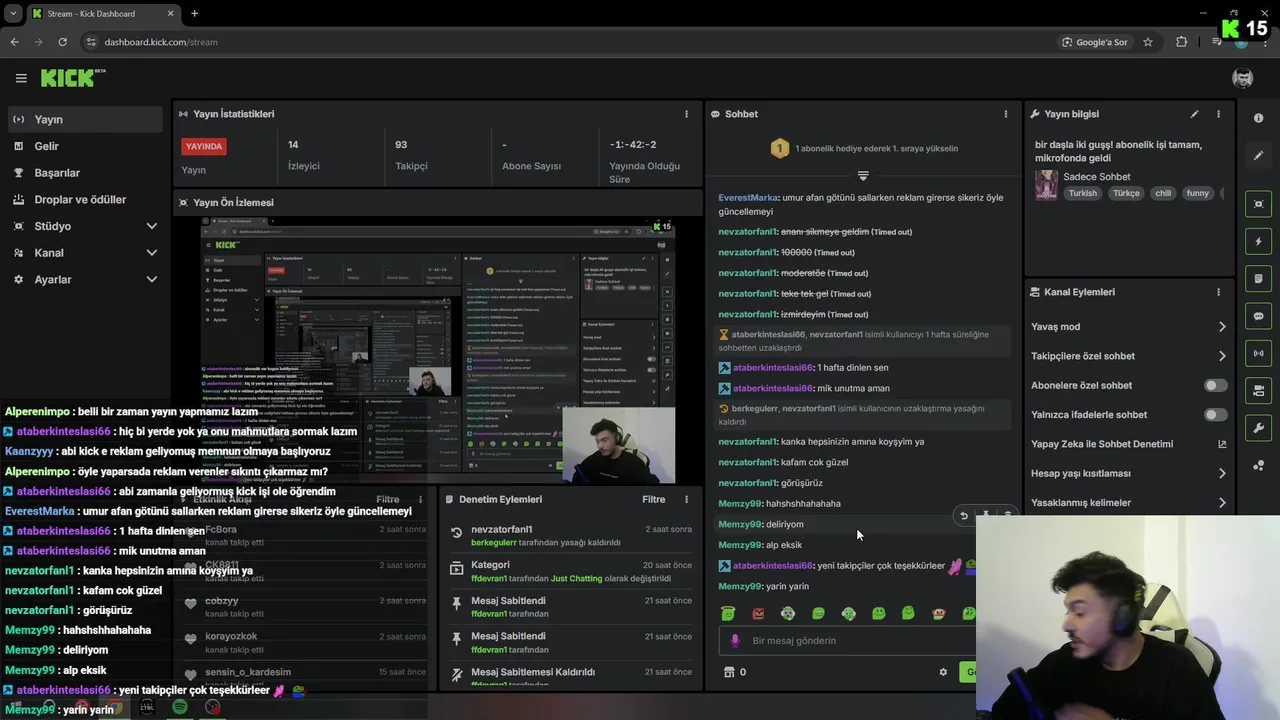Click username Memzy99 on 'deliriyom' message

coord(740,524)
